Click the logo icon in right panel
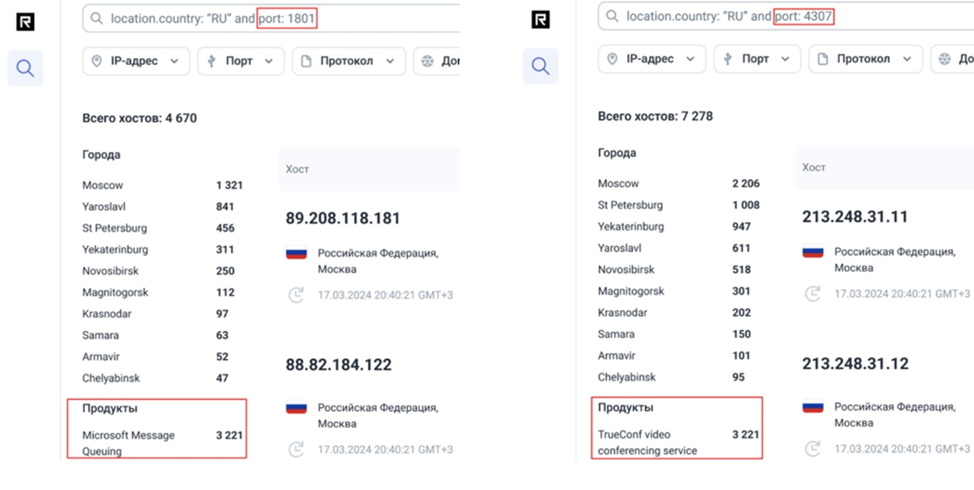Viewport: 974px width, 490px height. 540,19
